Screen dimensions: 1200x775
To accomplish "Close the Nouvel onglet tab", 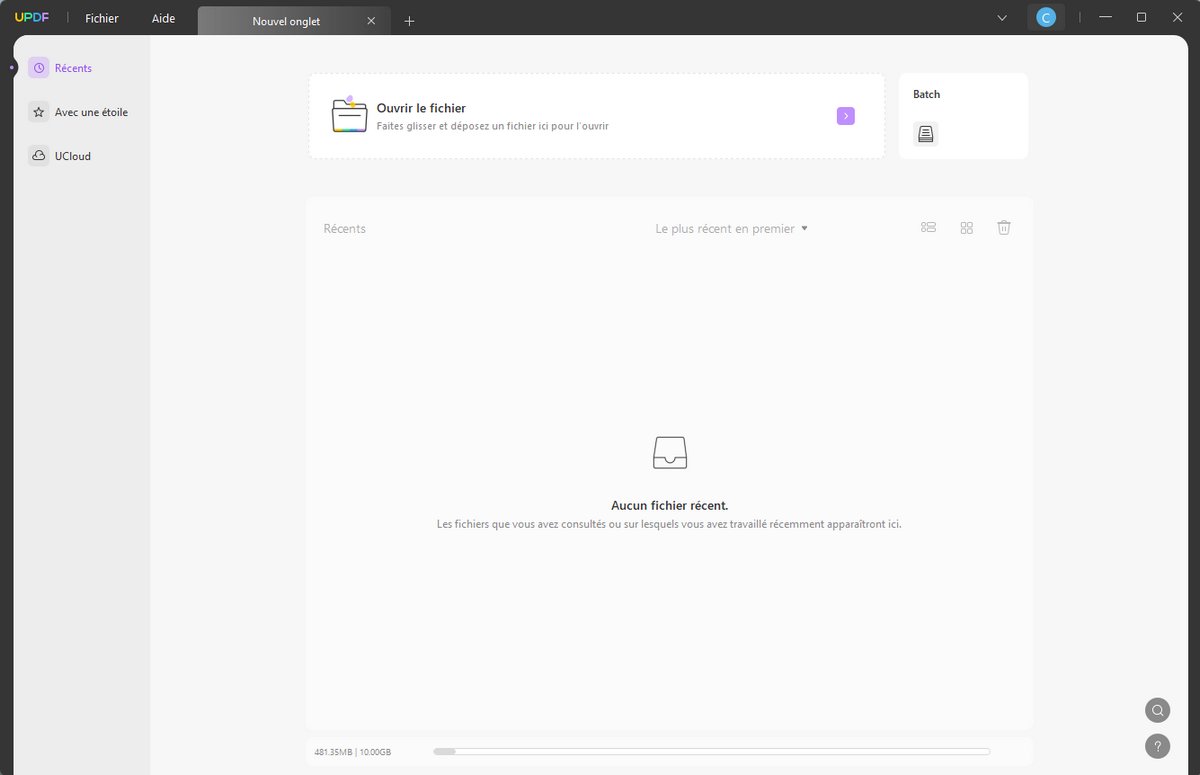I will [371, 21].
